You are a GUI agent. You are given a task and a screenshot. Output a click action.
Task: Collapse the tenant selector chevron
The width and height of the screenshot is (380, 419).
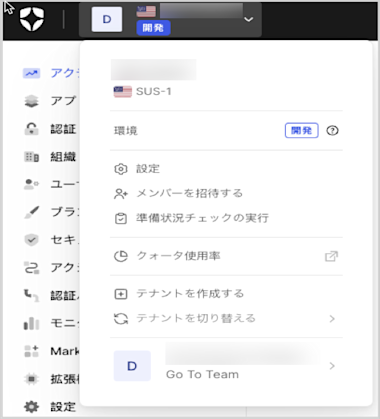pos(248,19)
